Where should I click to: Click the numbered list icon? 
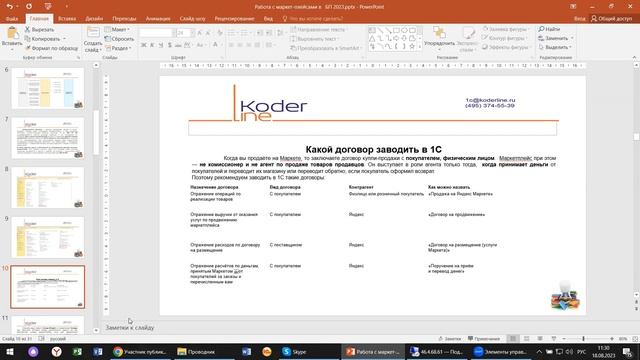tap(244, 33)
